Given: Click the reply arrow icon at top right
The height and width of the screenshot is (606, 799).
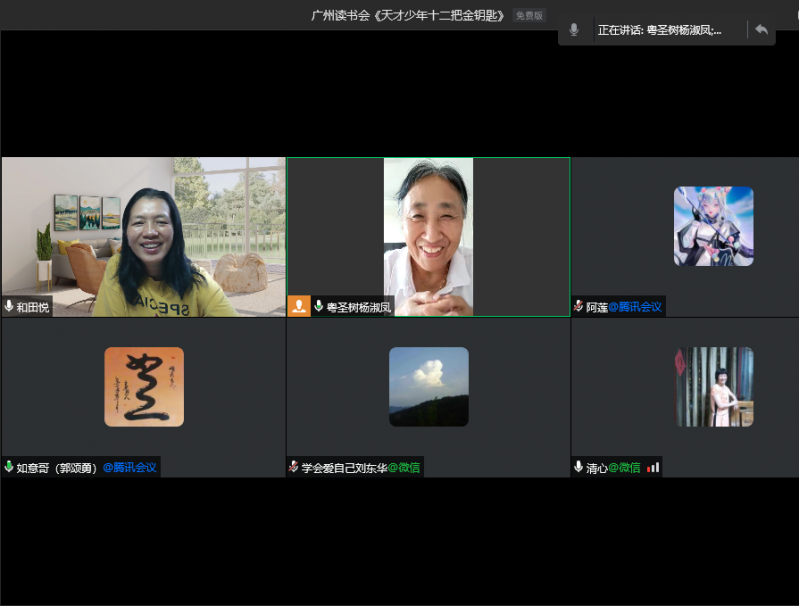Looking at the screenshot, I should point(761,30).
